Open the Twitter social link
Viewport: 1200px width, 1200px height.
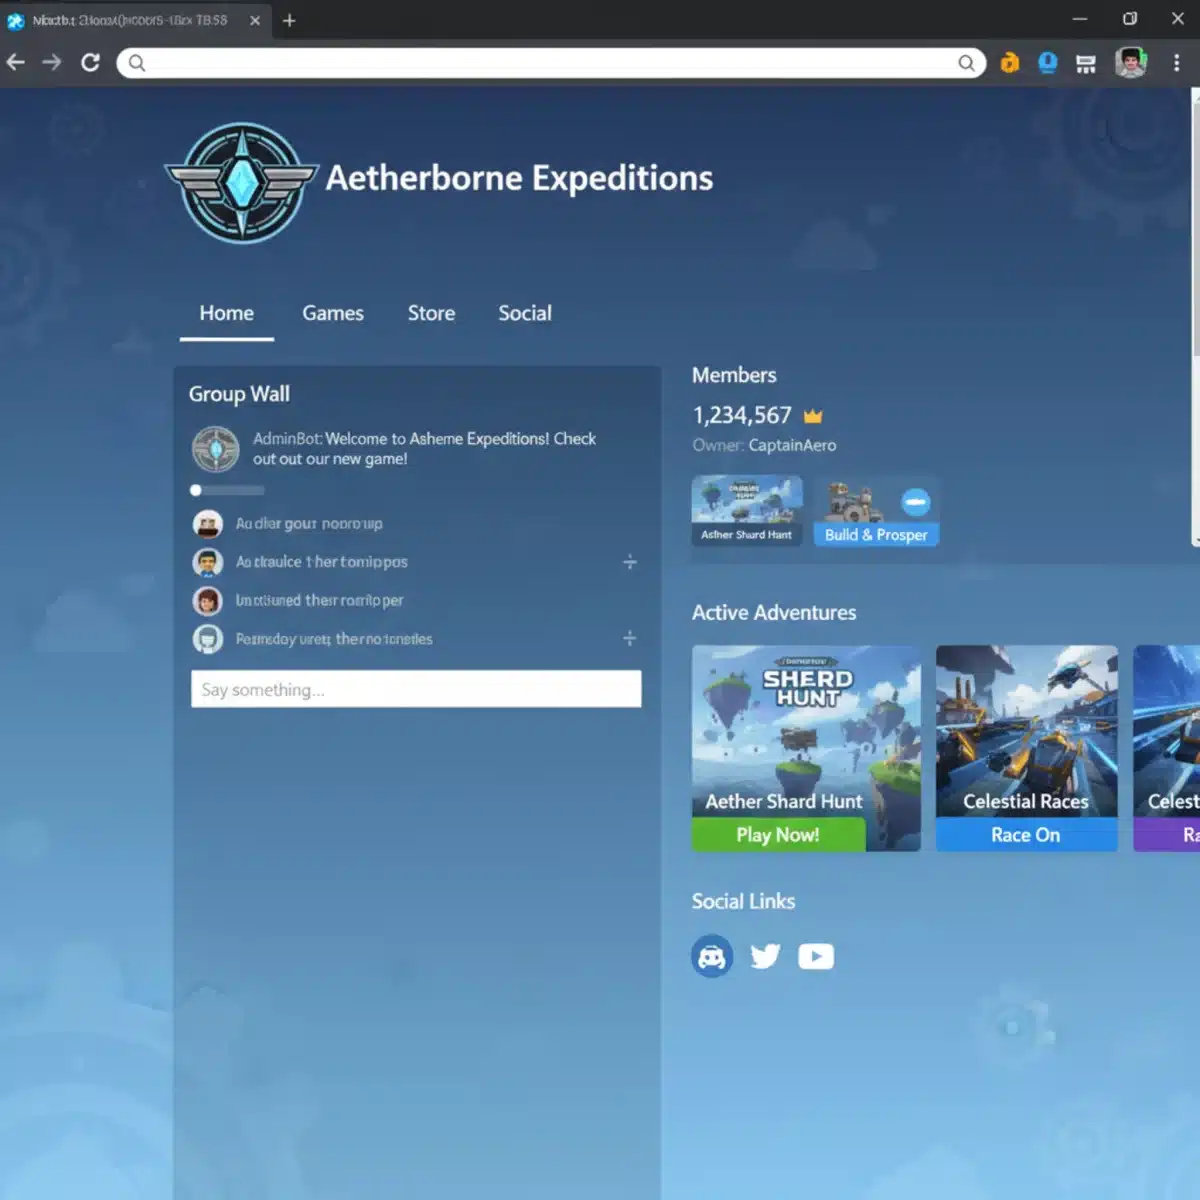[765, 956]
